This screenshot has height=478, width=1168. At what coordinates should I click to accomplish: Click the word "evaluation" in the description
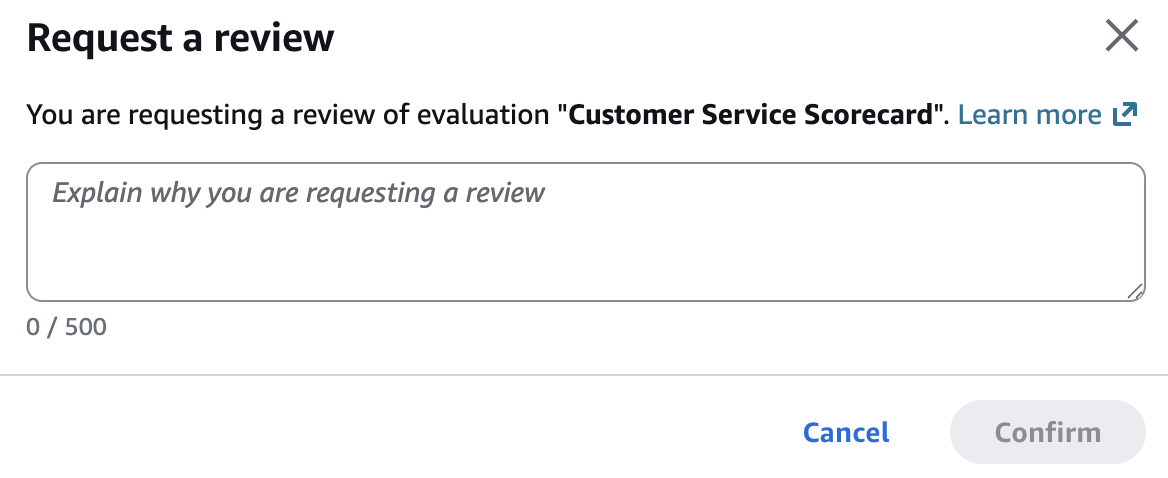click(492, 115)
